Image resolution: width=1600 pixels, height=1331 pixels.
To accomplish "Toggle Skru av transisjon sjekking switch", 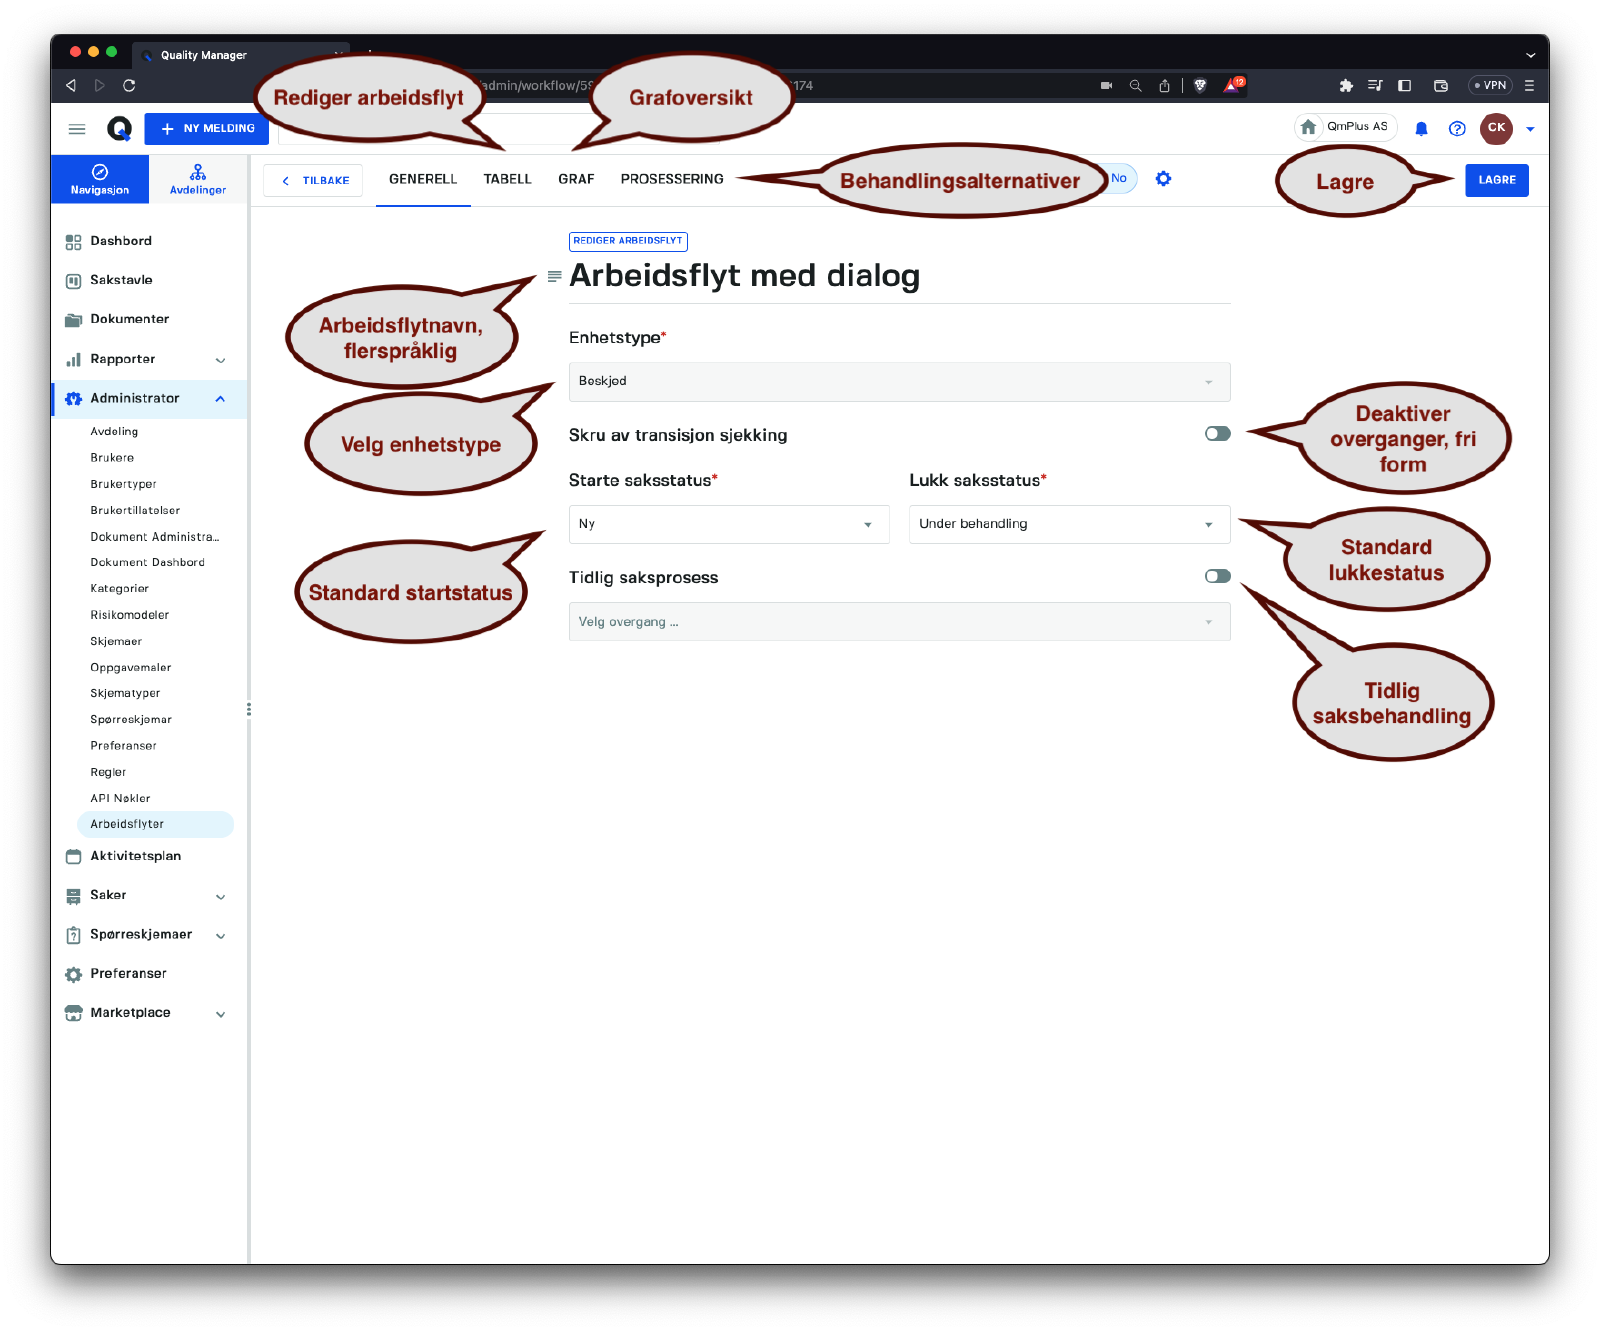I will pyautogui.click(x=1217, y=434).
